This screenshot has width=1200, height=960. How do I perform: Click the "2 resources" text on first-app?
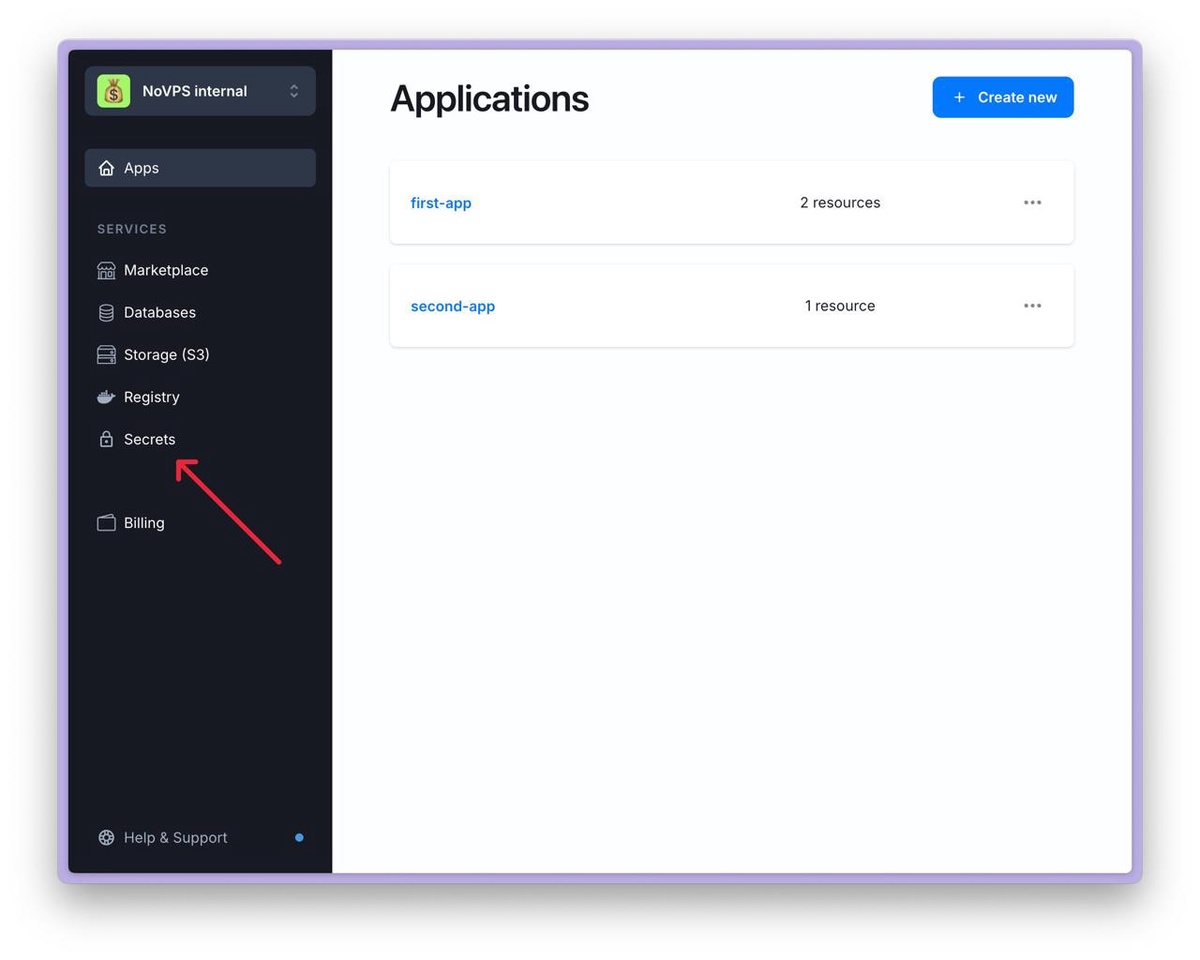pos(840,203)
